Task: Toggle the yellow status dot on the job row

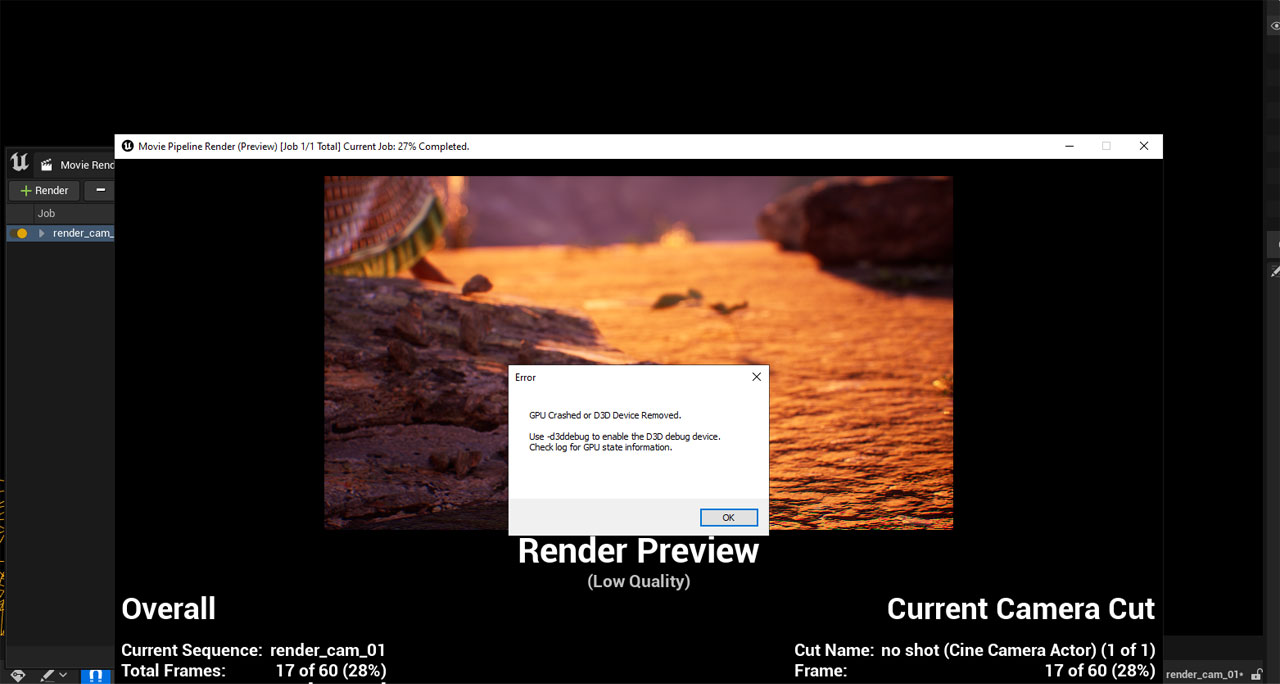Action: pyautogui.click(x=20, y=232)
